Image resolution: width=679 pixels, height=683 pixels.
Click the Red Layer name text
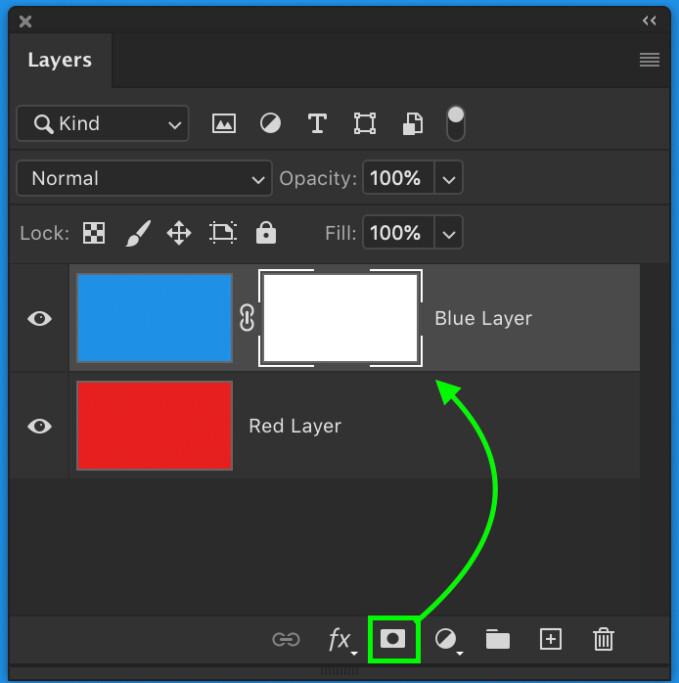pos(295,426)
